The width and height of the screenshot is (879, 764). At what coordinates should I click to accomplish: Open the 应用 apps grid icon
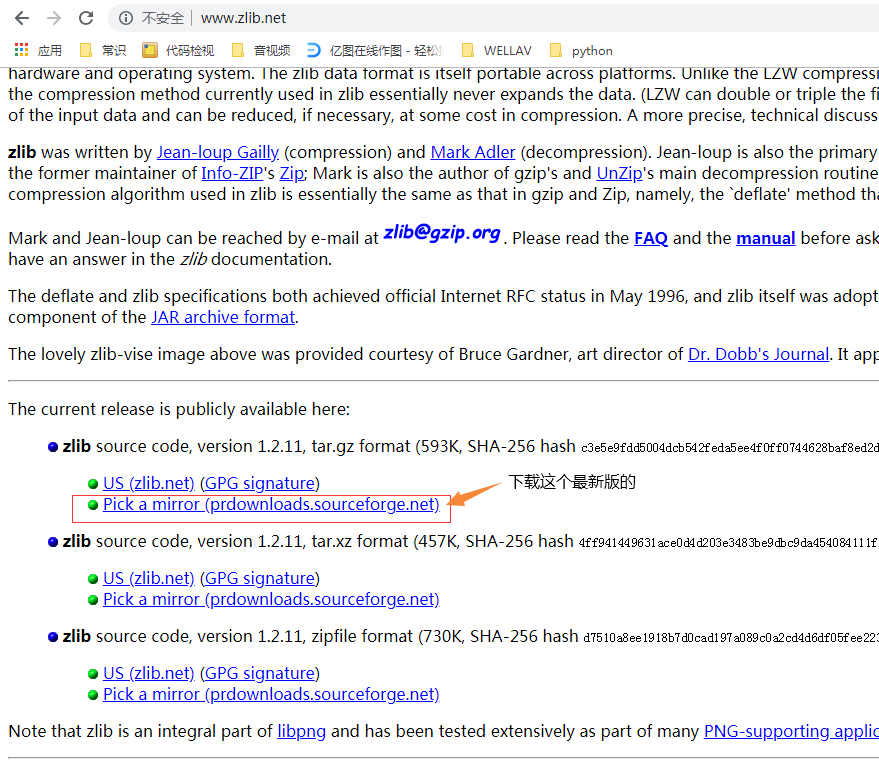pyautogui.click(x=21, y=50)
